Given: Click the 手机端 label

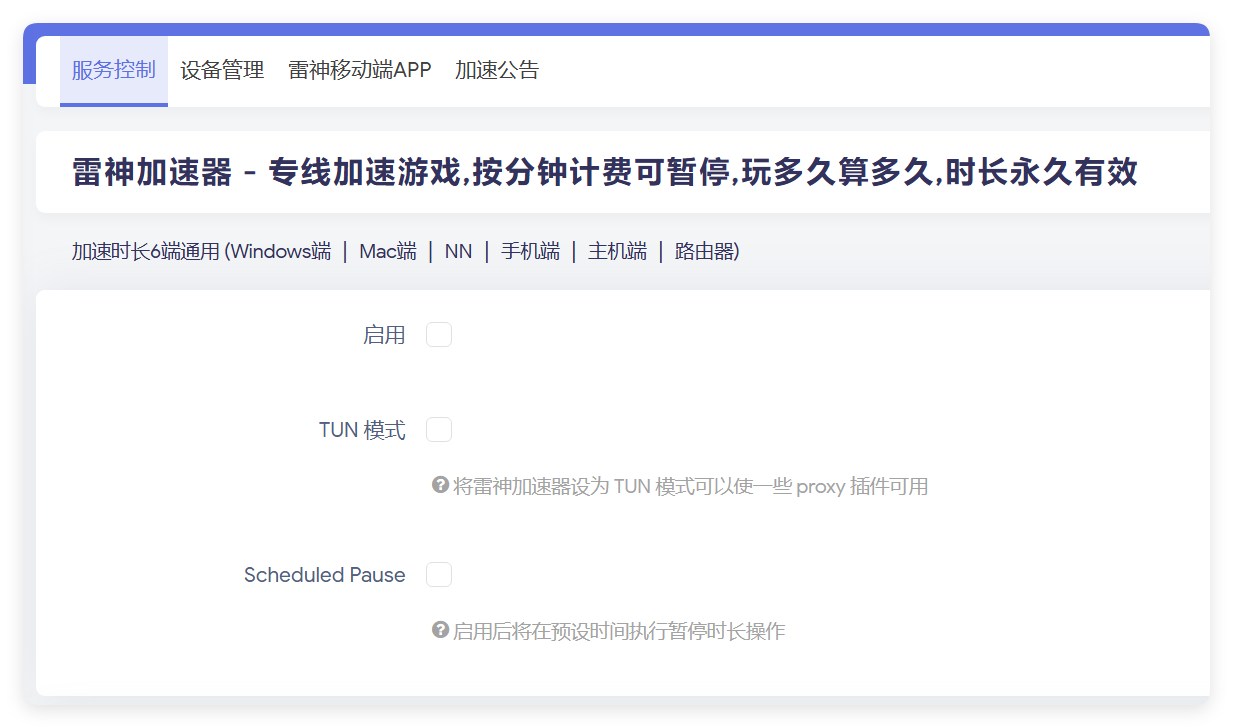Looking at the screenshot, I should [x=530, y=252].
